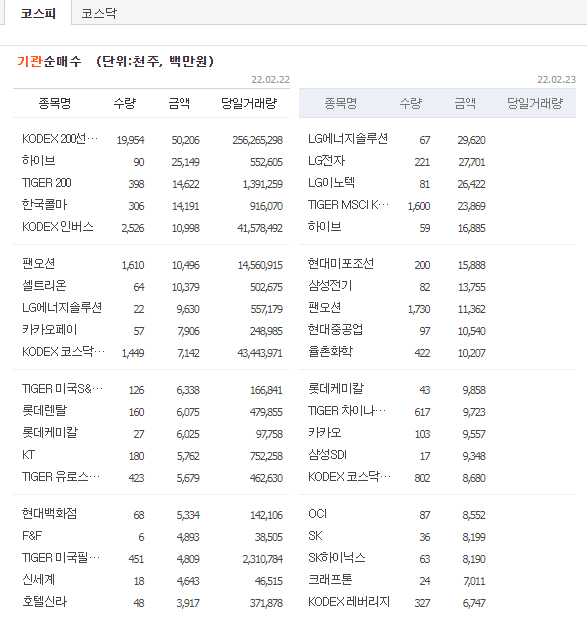Open 삼성전기 stock link
This screenshot has width=587, height=620.
[330, 285]
